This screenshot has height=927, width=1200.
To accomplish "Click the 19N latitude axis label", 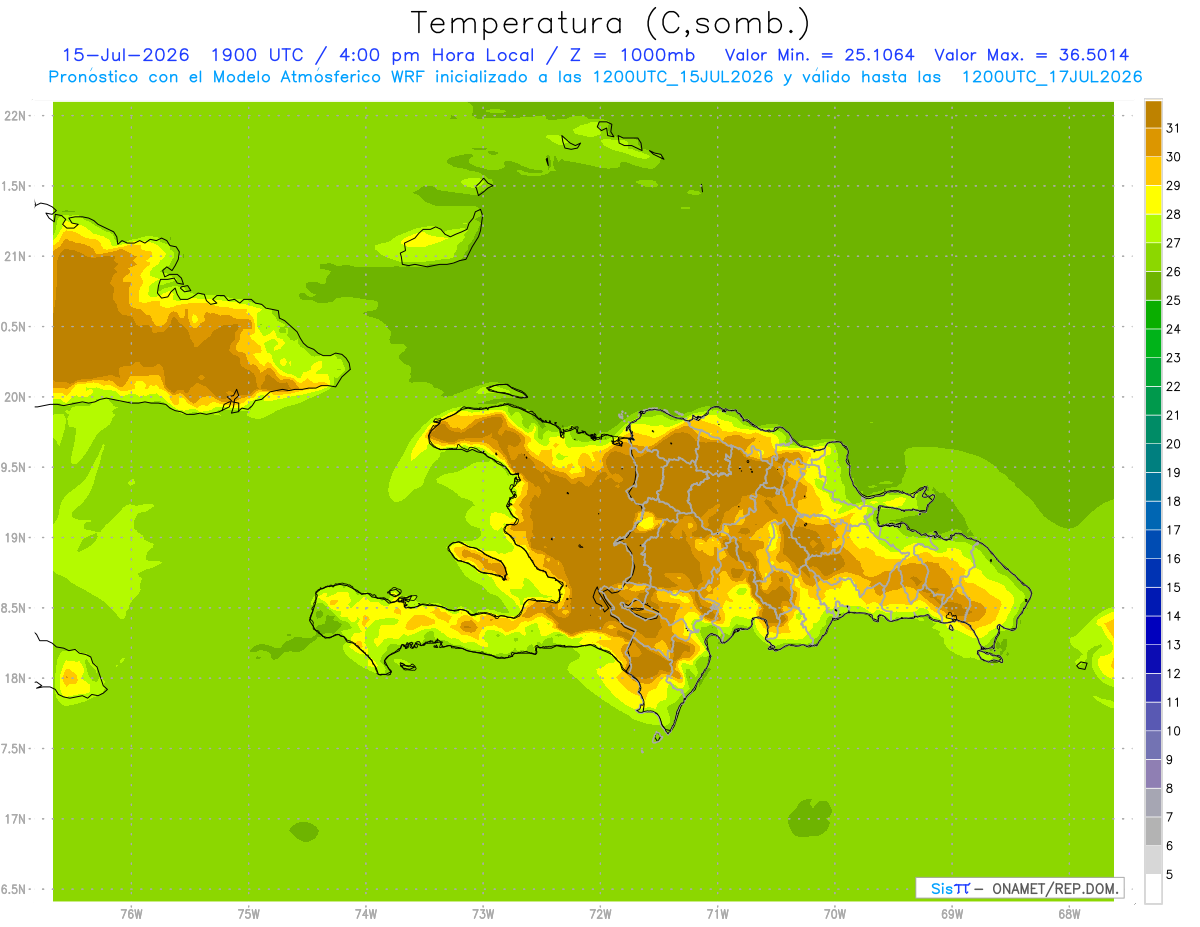I will point(17,538).
